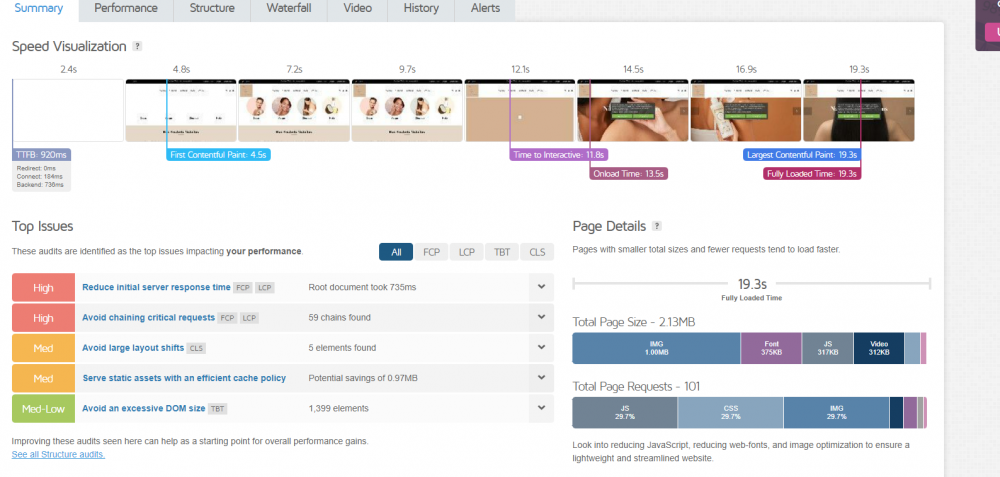Image resolution: width=1000 pixels, height=477 pixels.
Task: Click the IMG 1.00MB page size segment
Action: [656, 348]
